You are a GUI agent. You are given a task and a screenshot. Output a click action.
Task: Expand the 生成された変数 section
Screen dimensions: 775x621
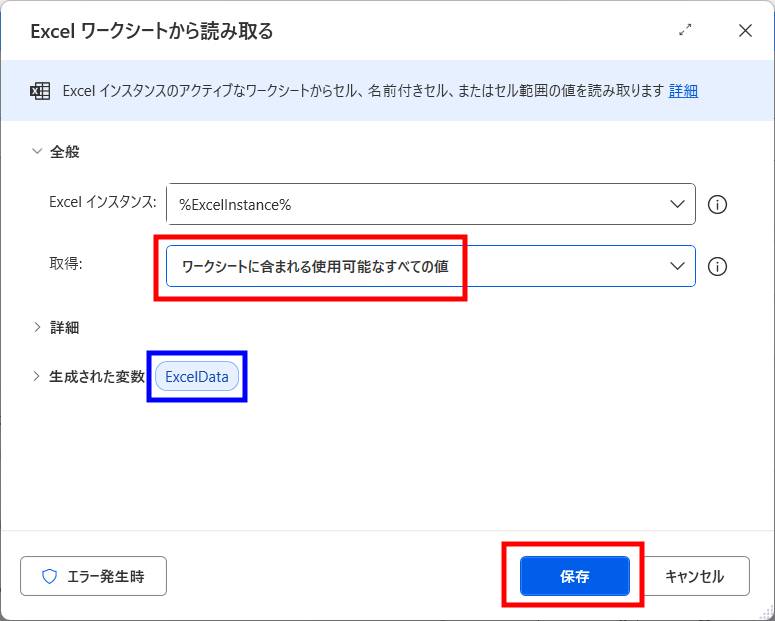37,376
